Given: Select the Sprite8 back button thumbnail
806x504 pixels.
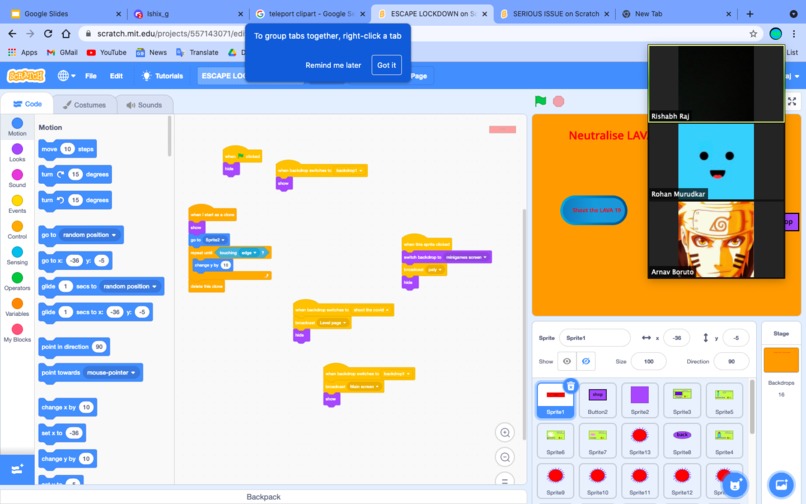Looking at the screenshot, I should click(x=682, y=440).
